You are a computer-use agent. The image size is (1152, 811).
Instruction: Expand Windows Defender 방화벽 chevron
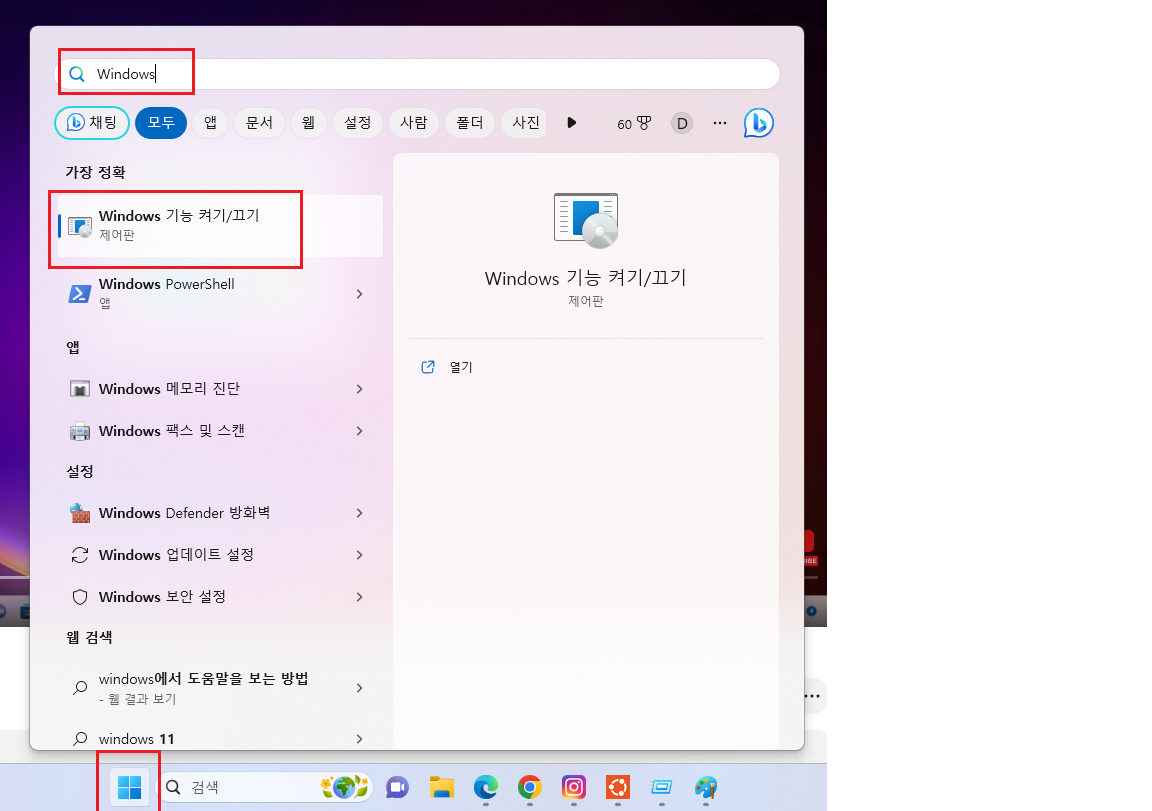click(x=359, y=513)
